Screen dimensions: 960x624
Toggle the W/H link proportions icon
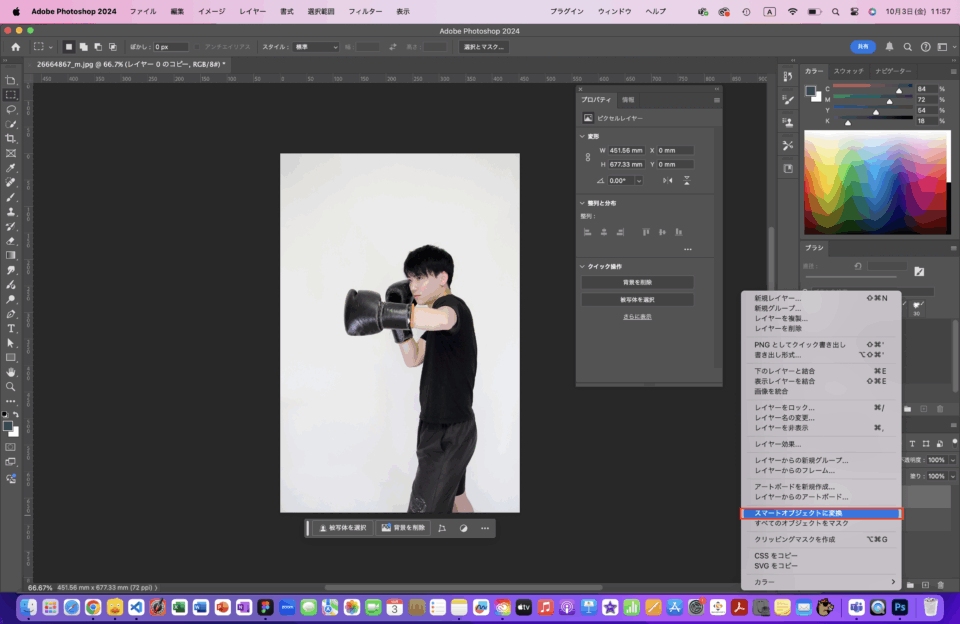[x=588, y=157]
